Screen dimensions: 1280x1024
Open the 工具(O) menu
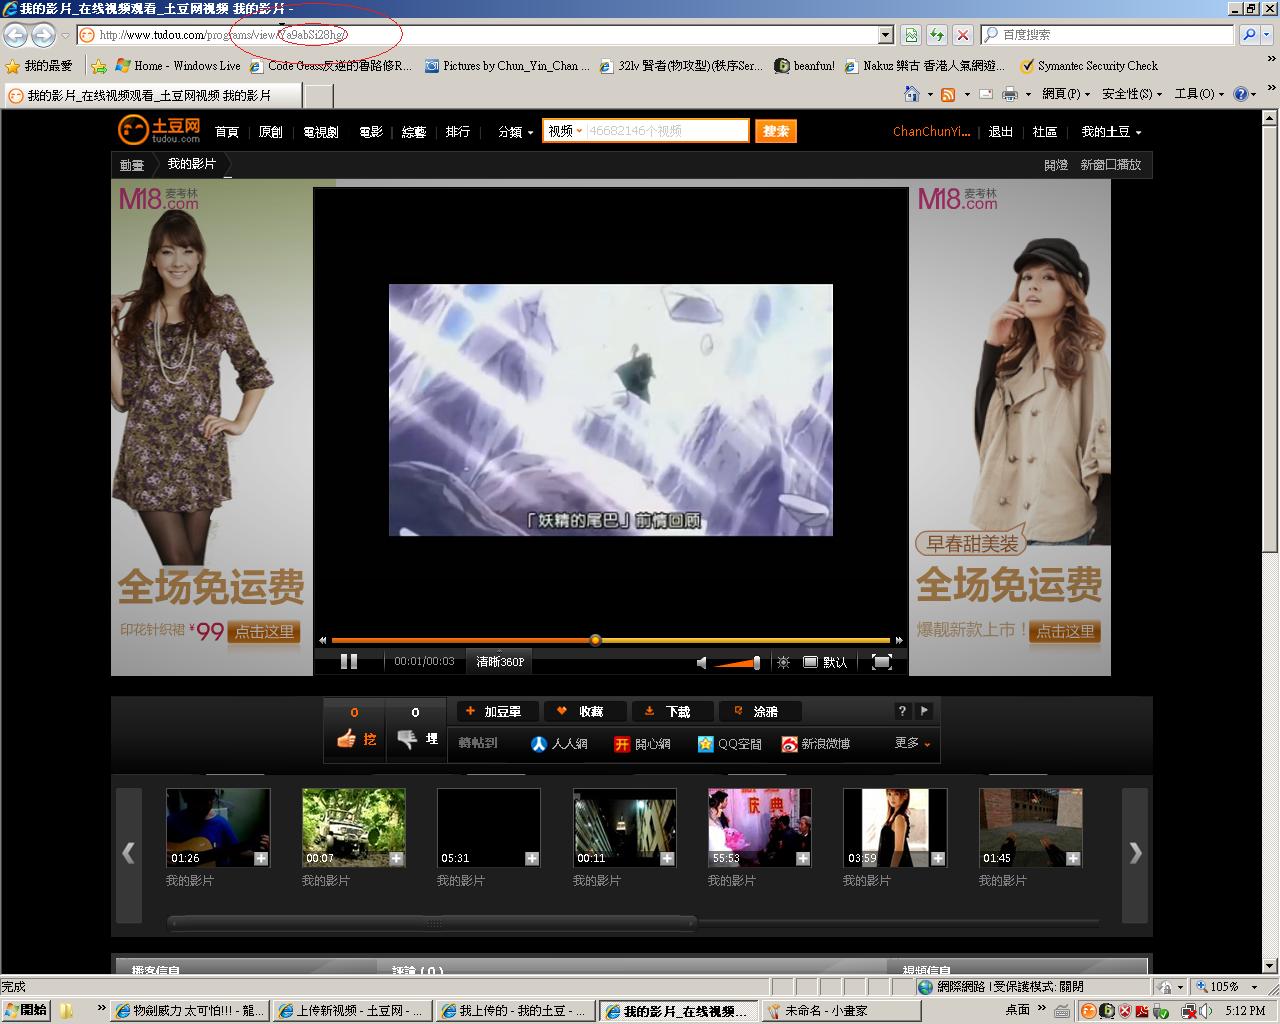tap(1200, 94)
